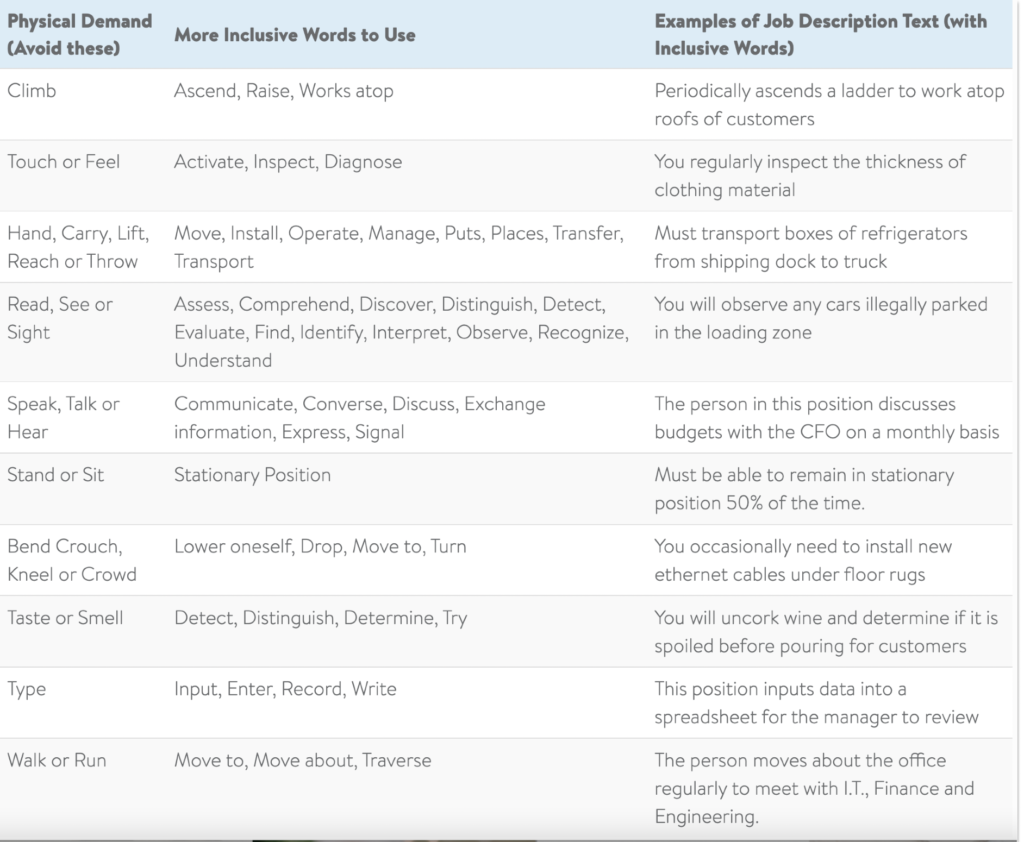Click 'Detect, Distinguish, Determine, Try' text

321,618
